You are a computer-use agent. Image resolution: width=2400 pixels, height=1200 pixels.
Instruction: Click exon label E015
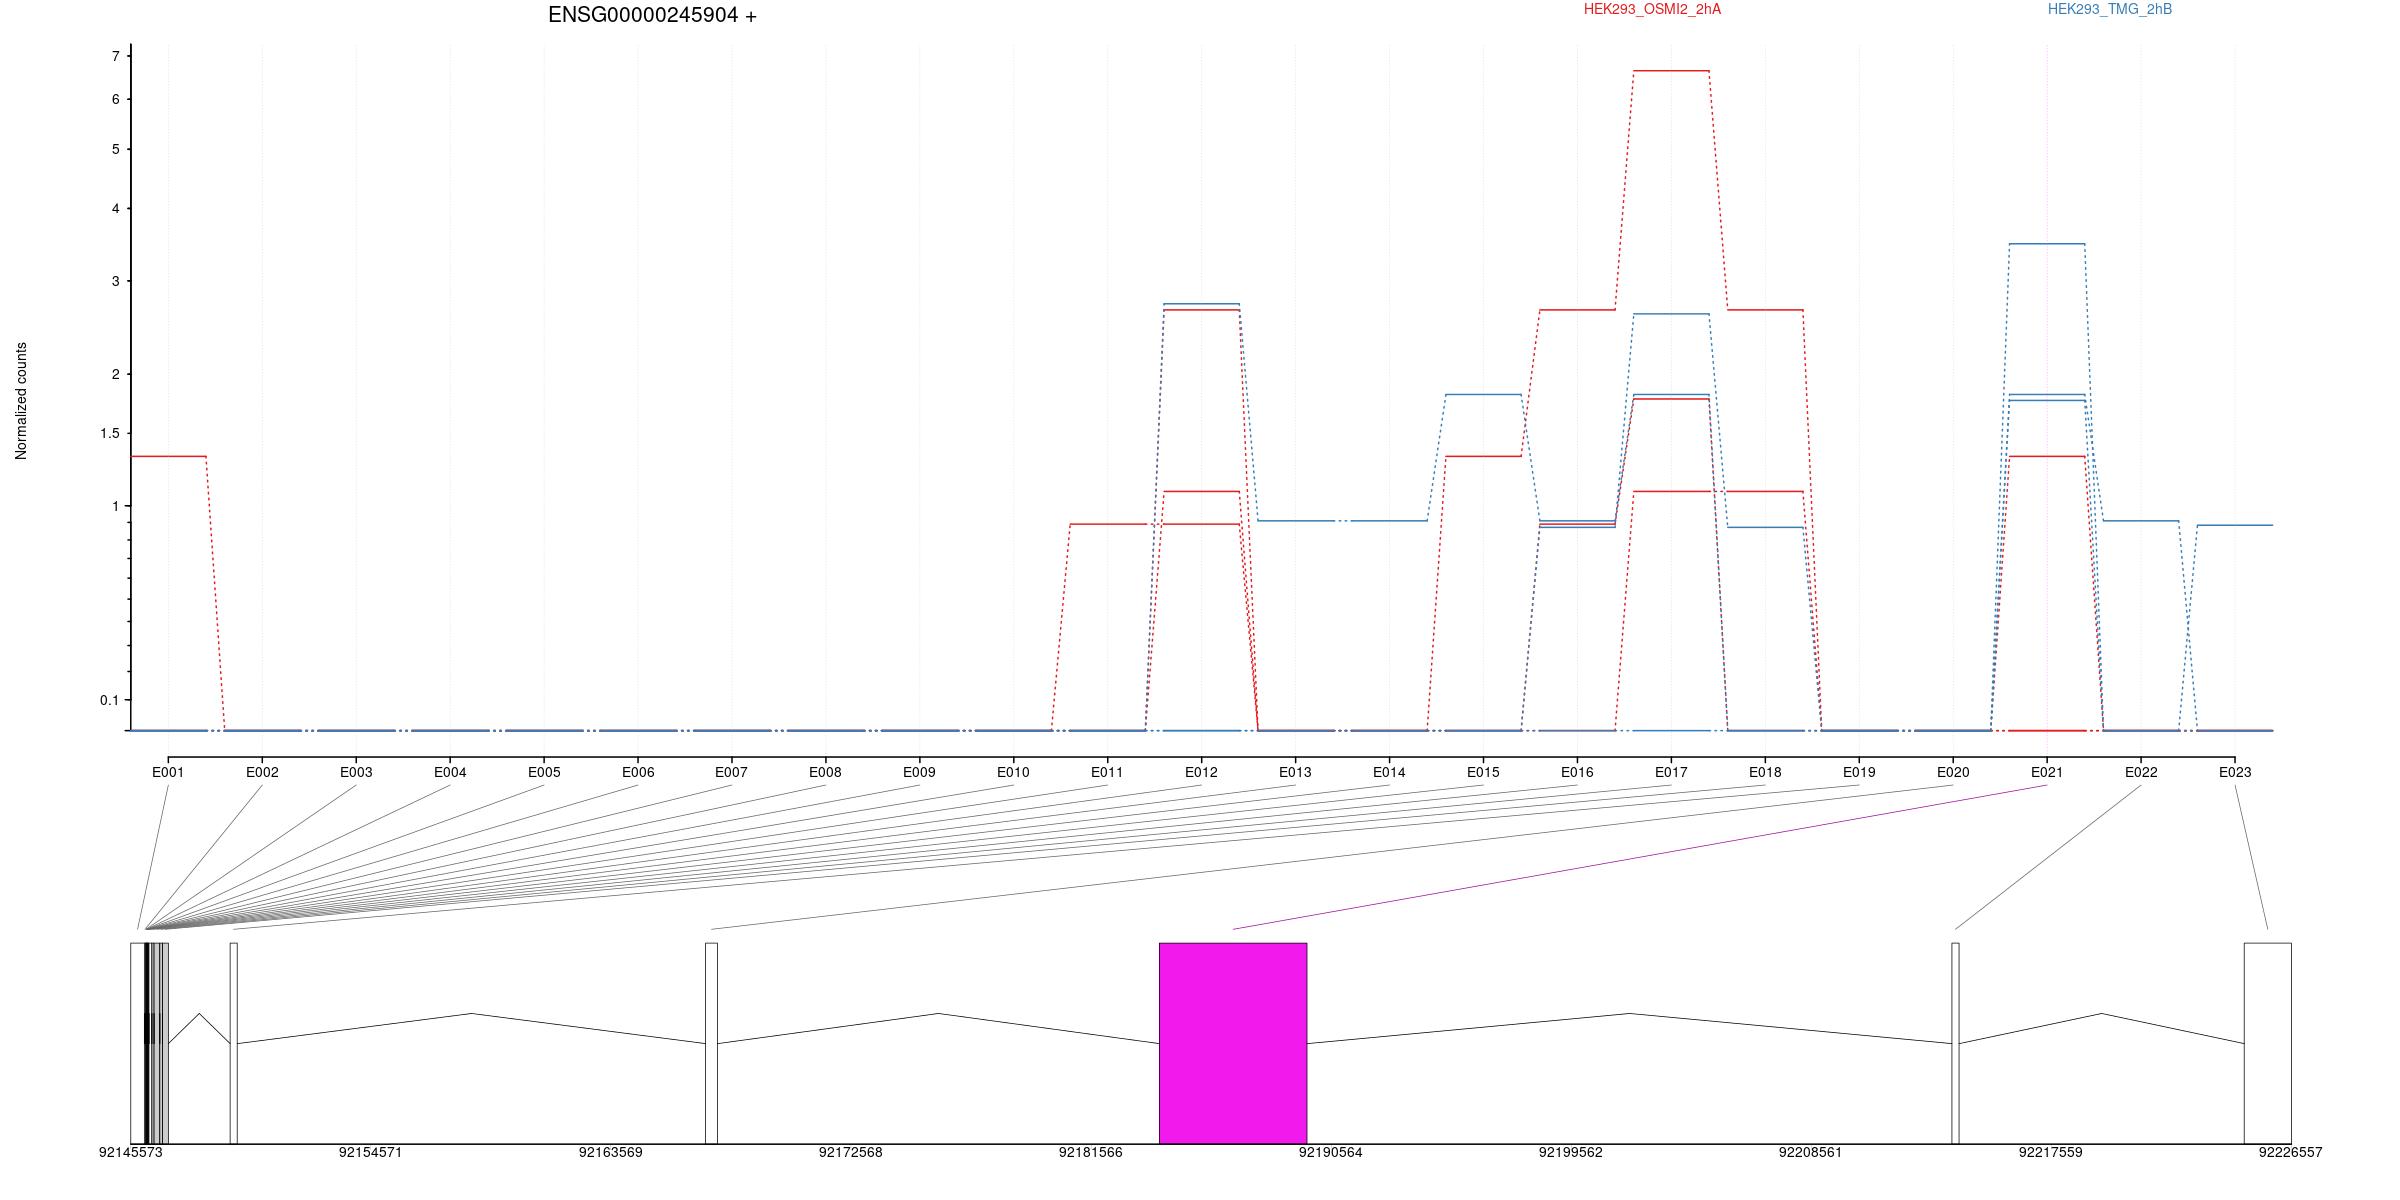(x=1483, y=772)
